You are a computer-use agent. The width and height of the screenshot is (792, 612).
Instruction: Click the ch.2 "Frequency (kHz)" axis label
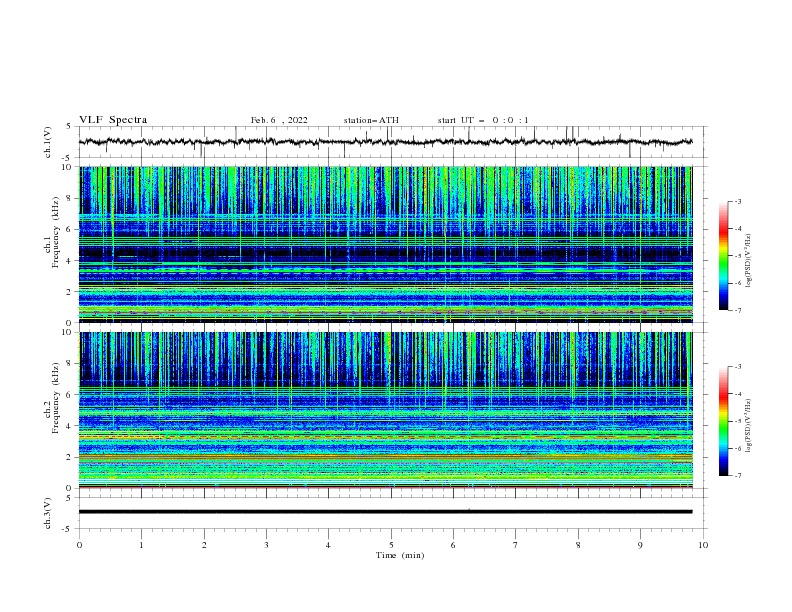pos(56,397)
